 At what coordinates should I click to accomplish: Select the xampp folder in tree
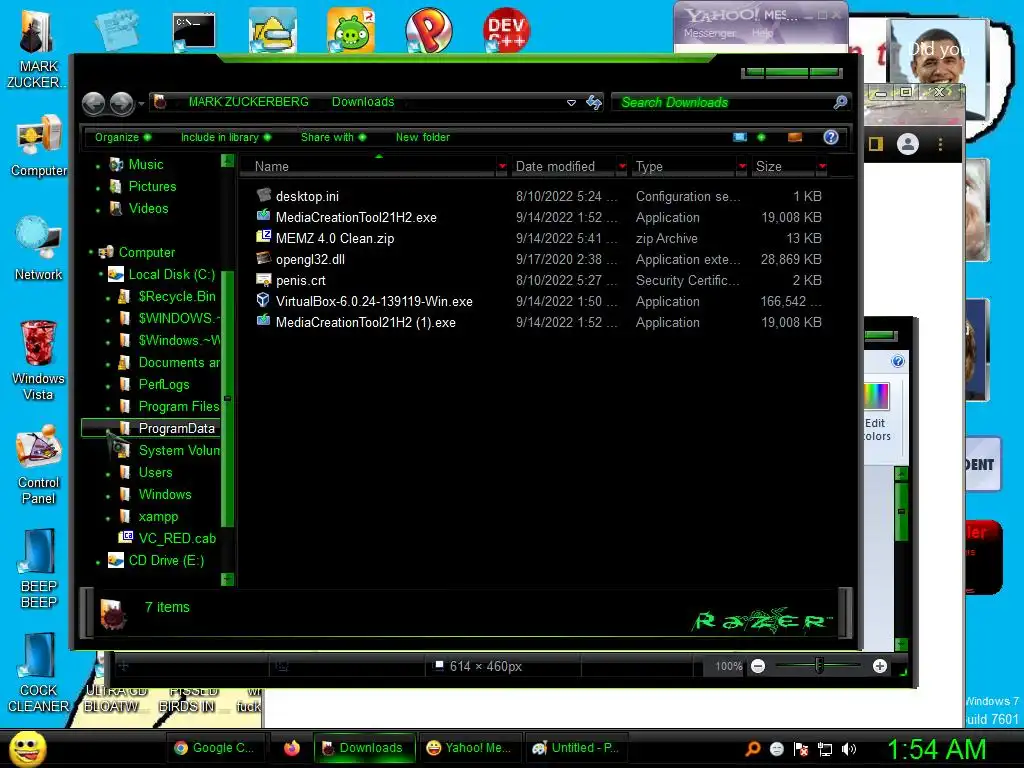coord(158,517)
